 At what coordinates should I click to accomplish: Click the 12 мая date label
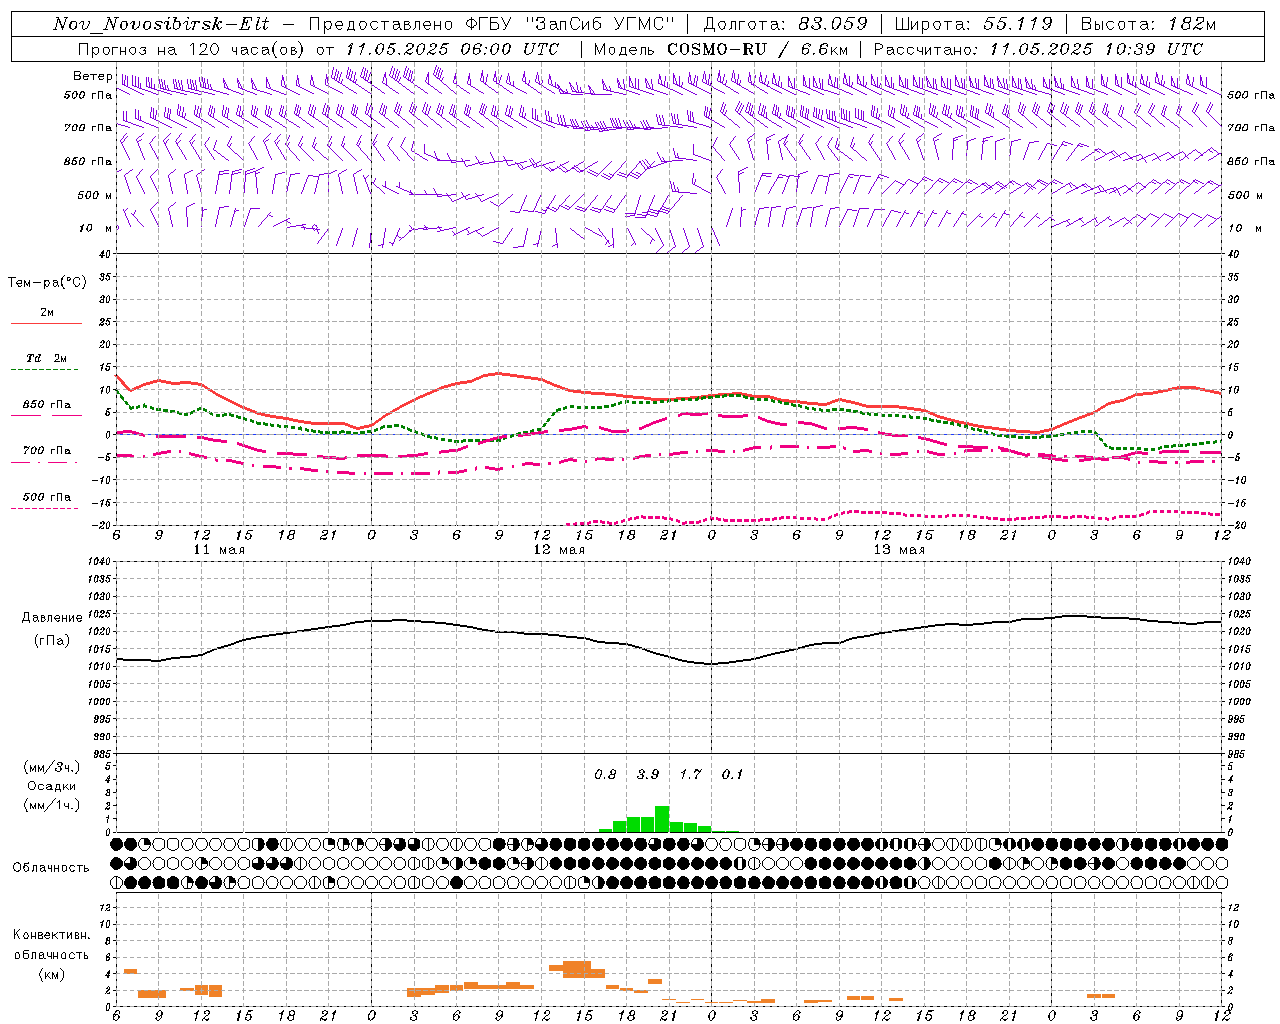coord(559,550)
